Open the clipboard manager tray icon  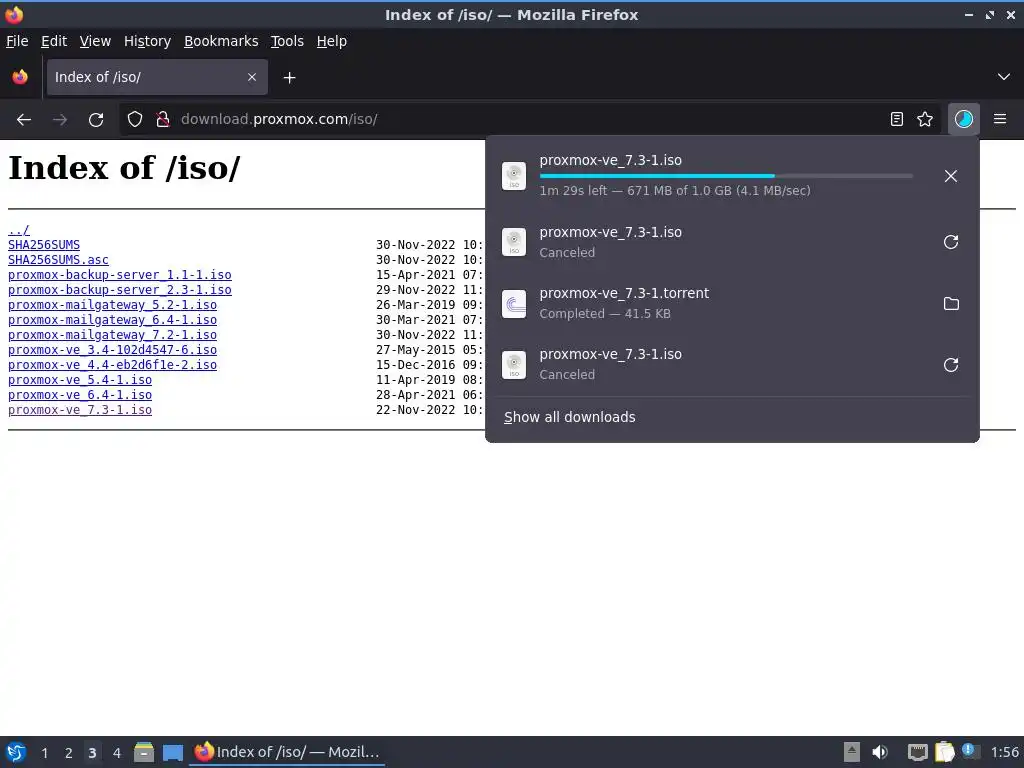[x=944, y=752]
